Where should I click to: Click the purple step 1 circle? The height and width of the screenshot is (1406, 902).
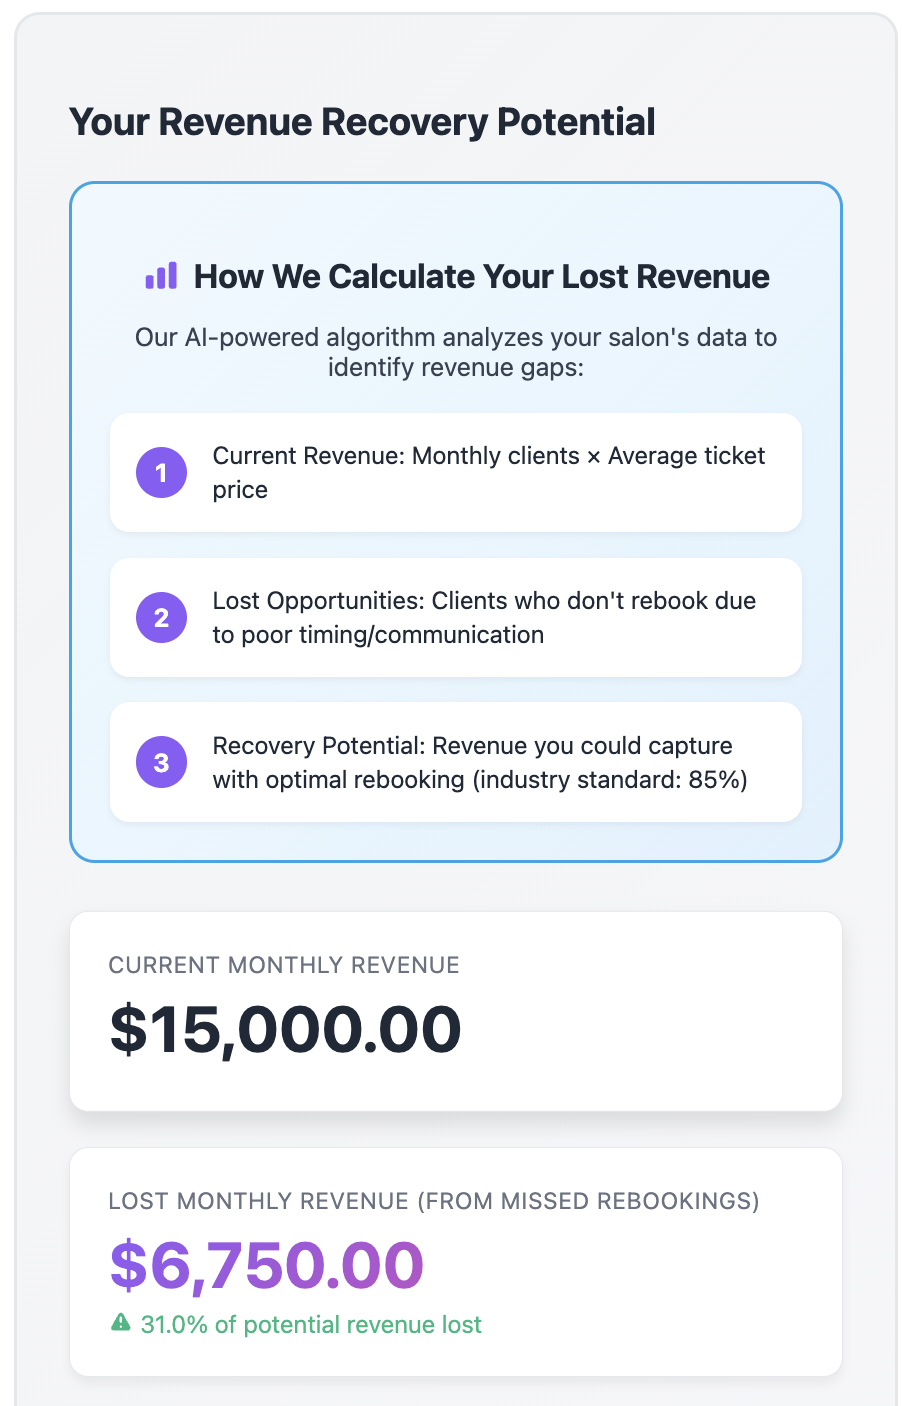click(161, 473)
